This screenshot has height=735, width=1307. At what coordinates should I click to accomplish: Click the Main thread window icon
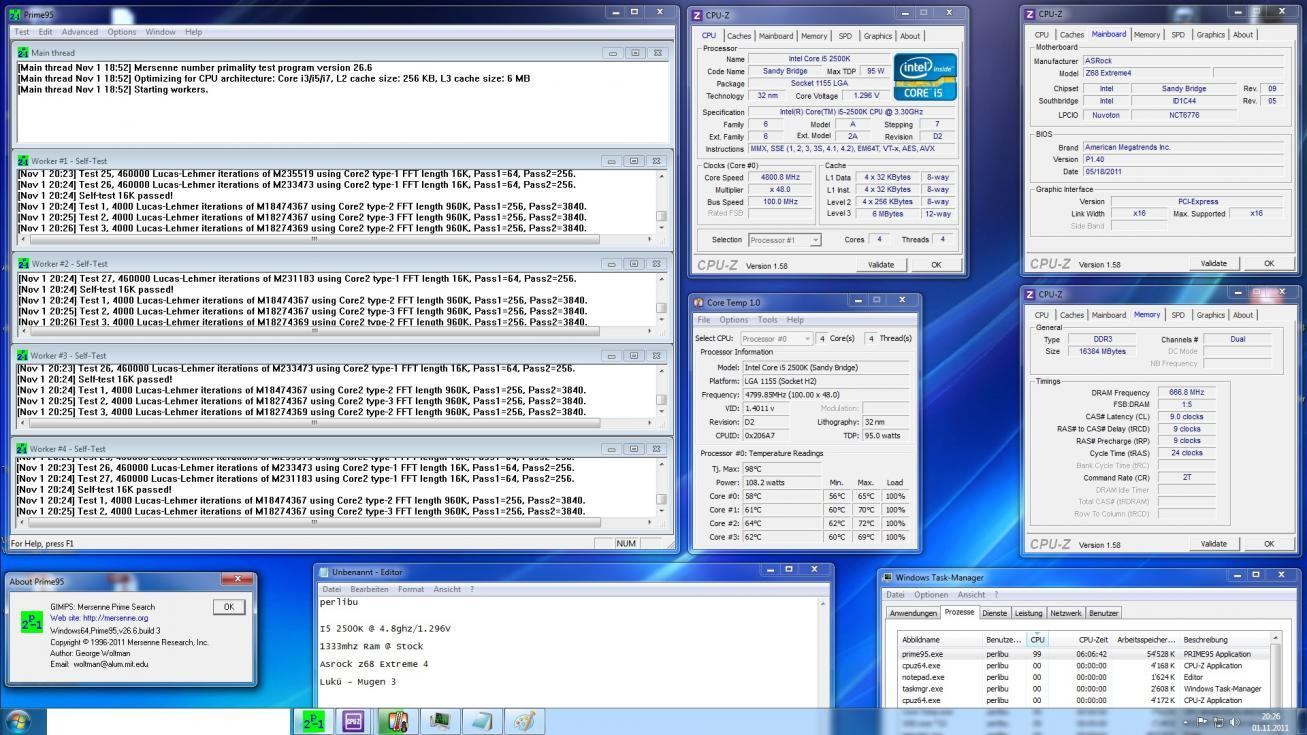click(x=23, y=52)
